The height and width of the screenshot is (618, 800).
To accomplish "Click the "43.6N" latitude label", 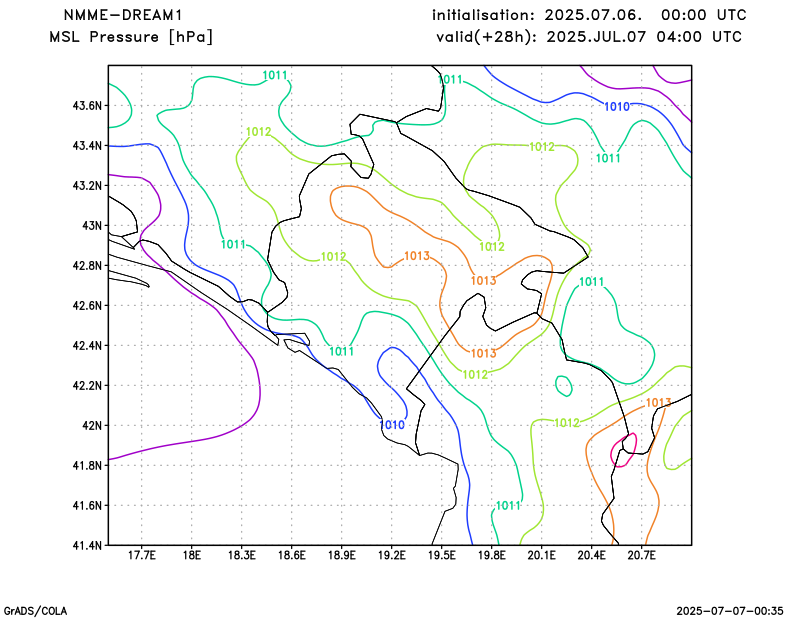I will (x=87, y=106).
